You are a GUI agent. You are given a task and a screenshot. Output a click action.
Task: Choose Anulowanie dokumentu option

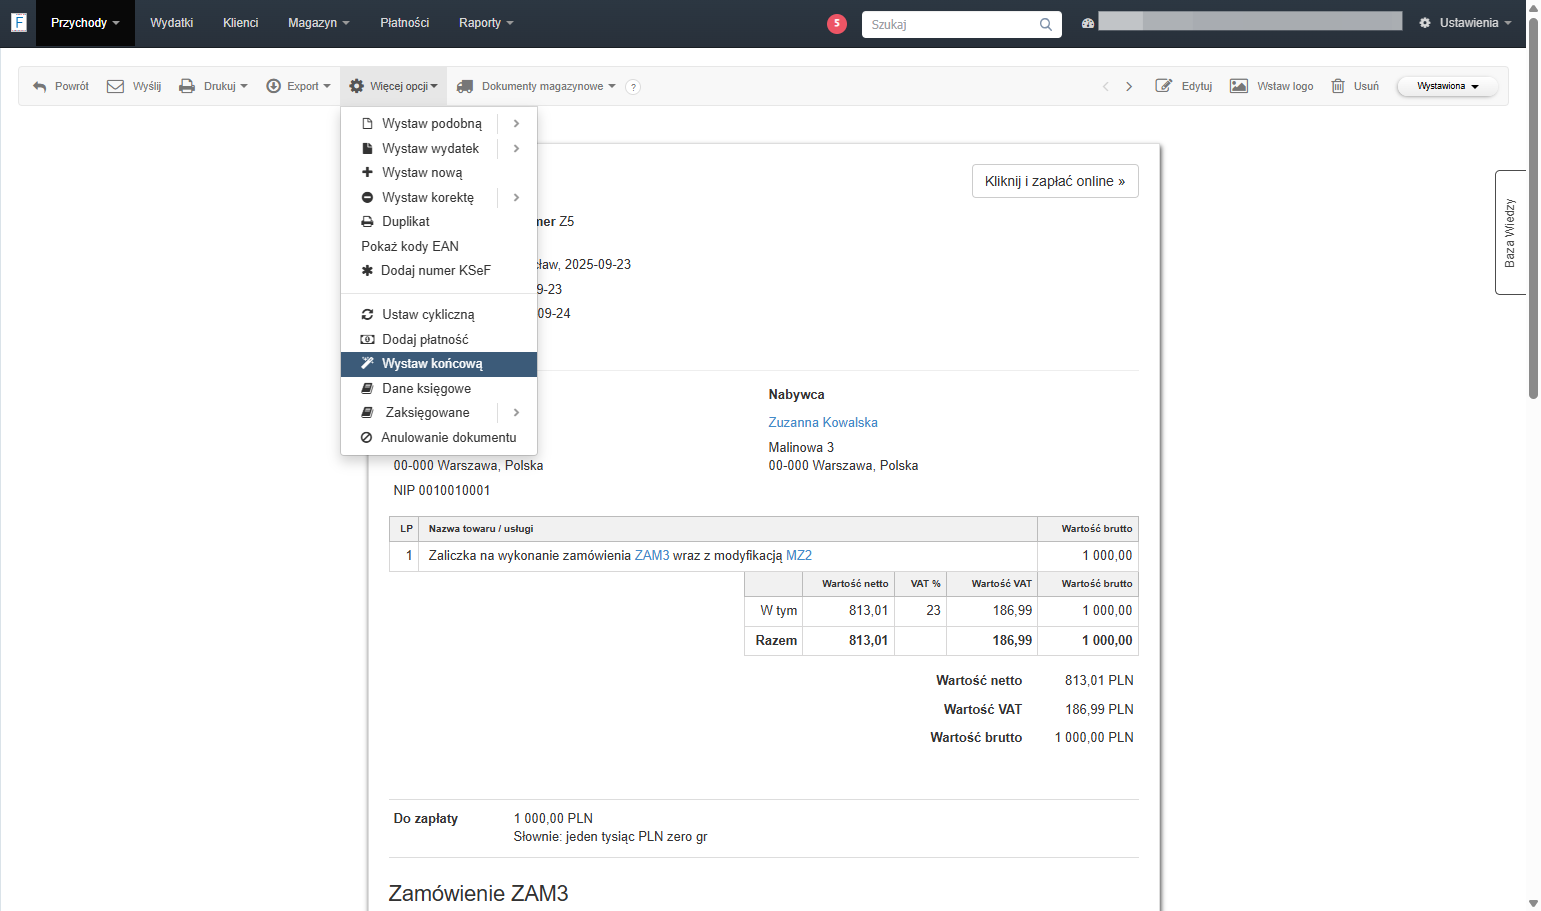point(439,438)
